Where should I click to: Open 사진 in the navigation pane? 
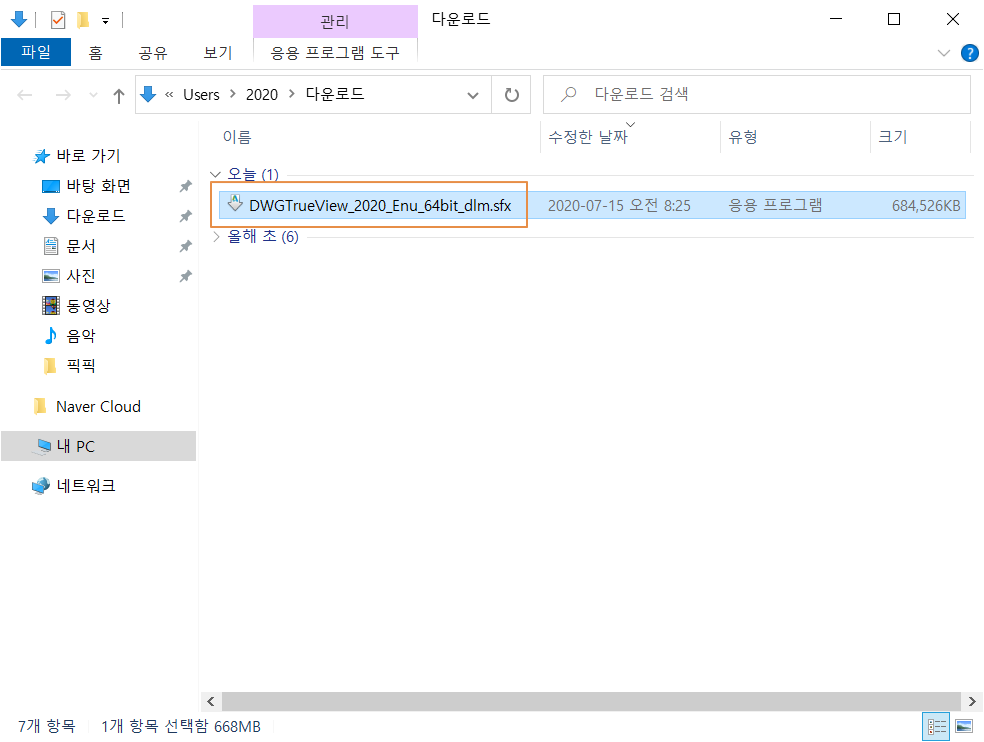click(81, 276)
